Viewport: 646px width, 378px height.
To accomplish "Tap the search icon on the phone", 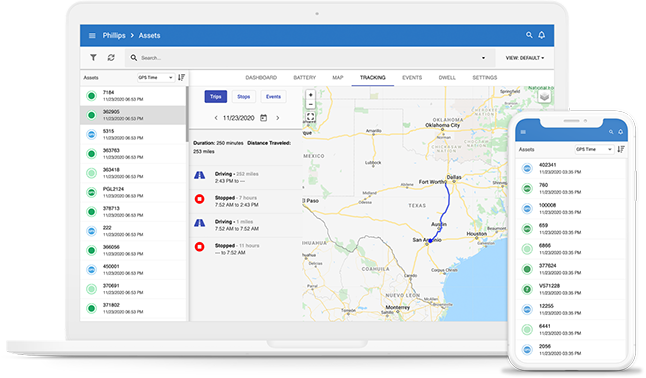I will tap(611, 132).
